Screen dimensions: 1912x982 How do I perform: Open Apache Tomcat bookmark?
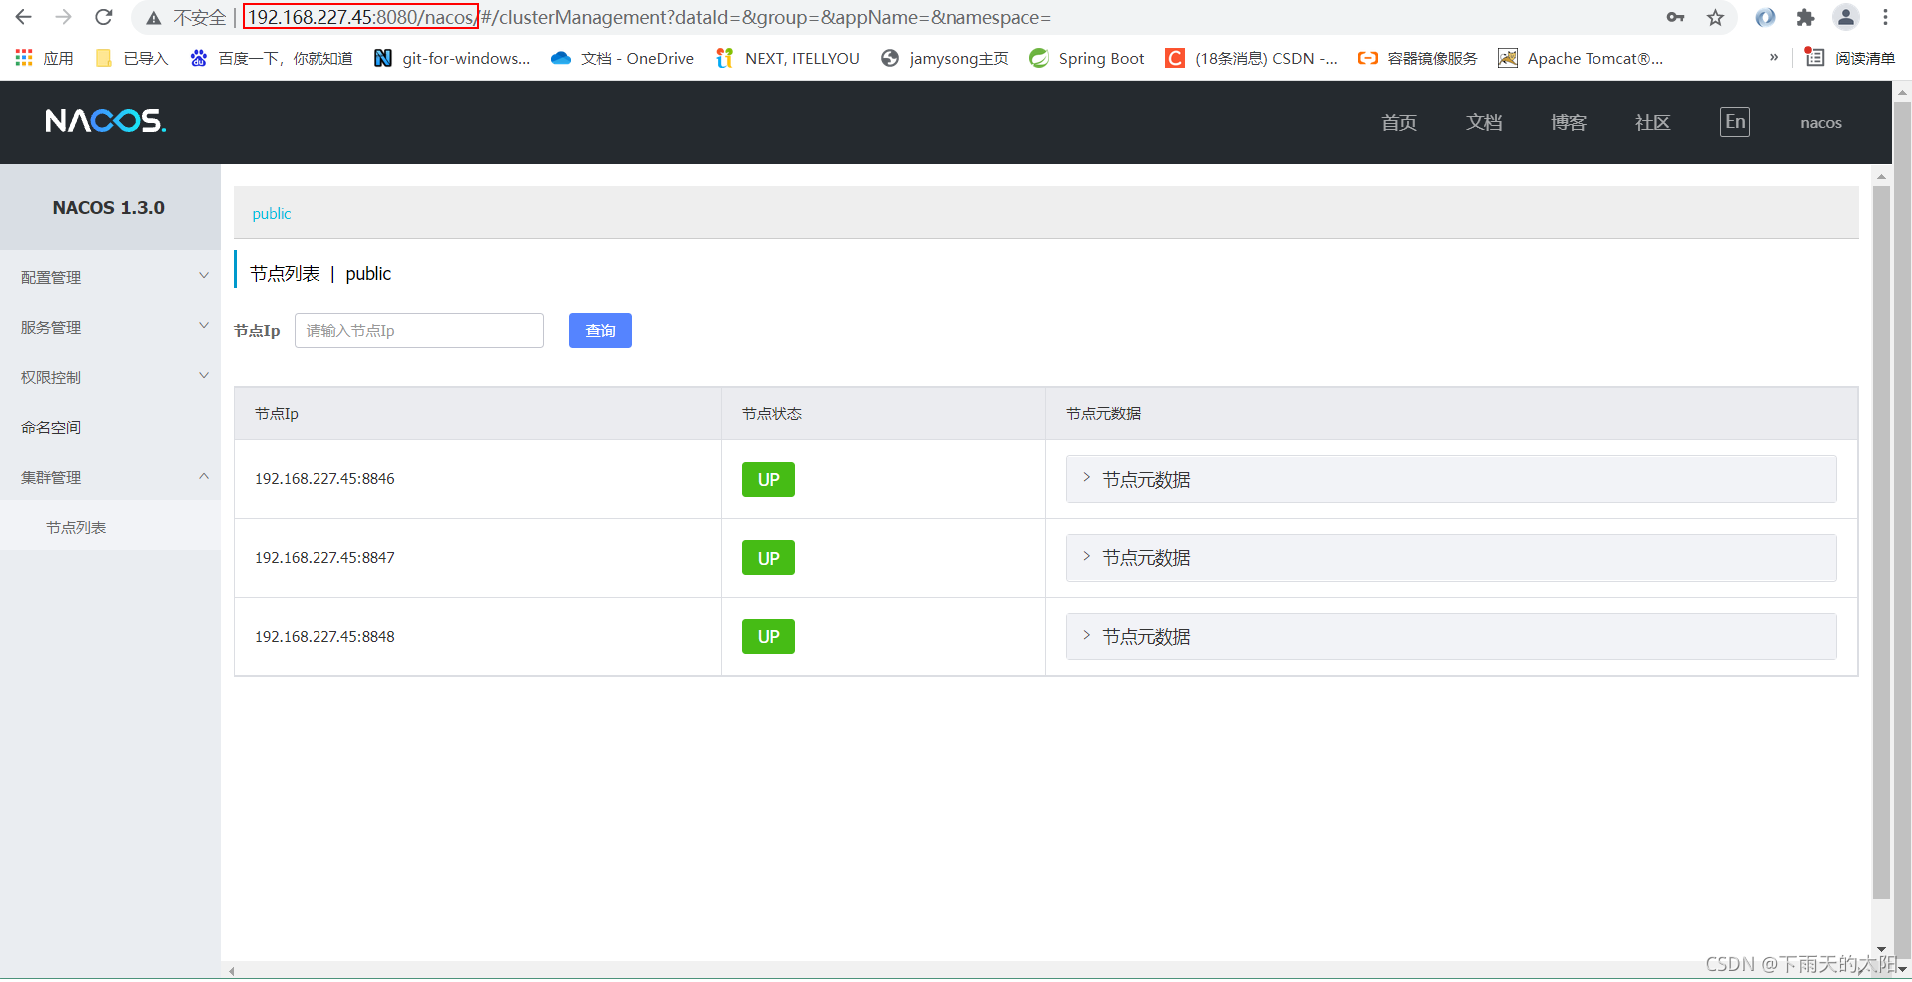click(x=1581, y=58)
